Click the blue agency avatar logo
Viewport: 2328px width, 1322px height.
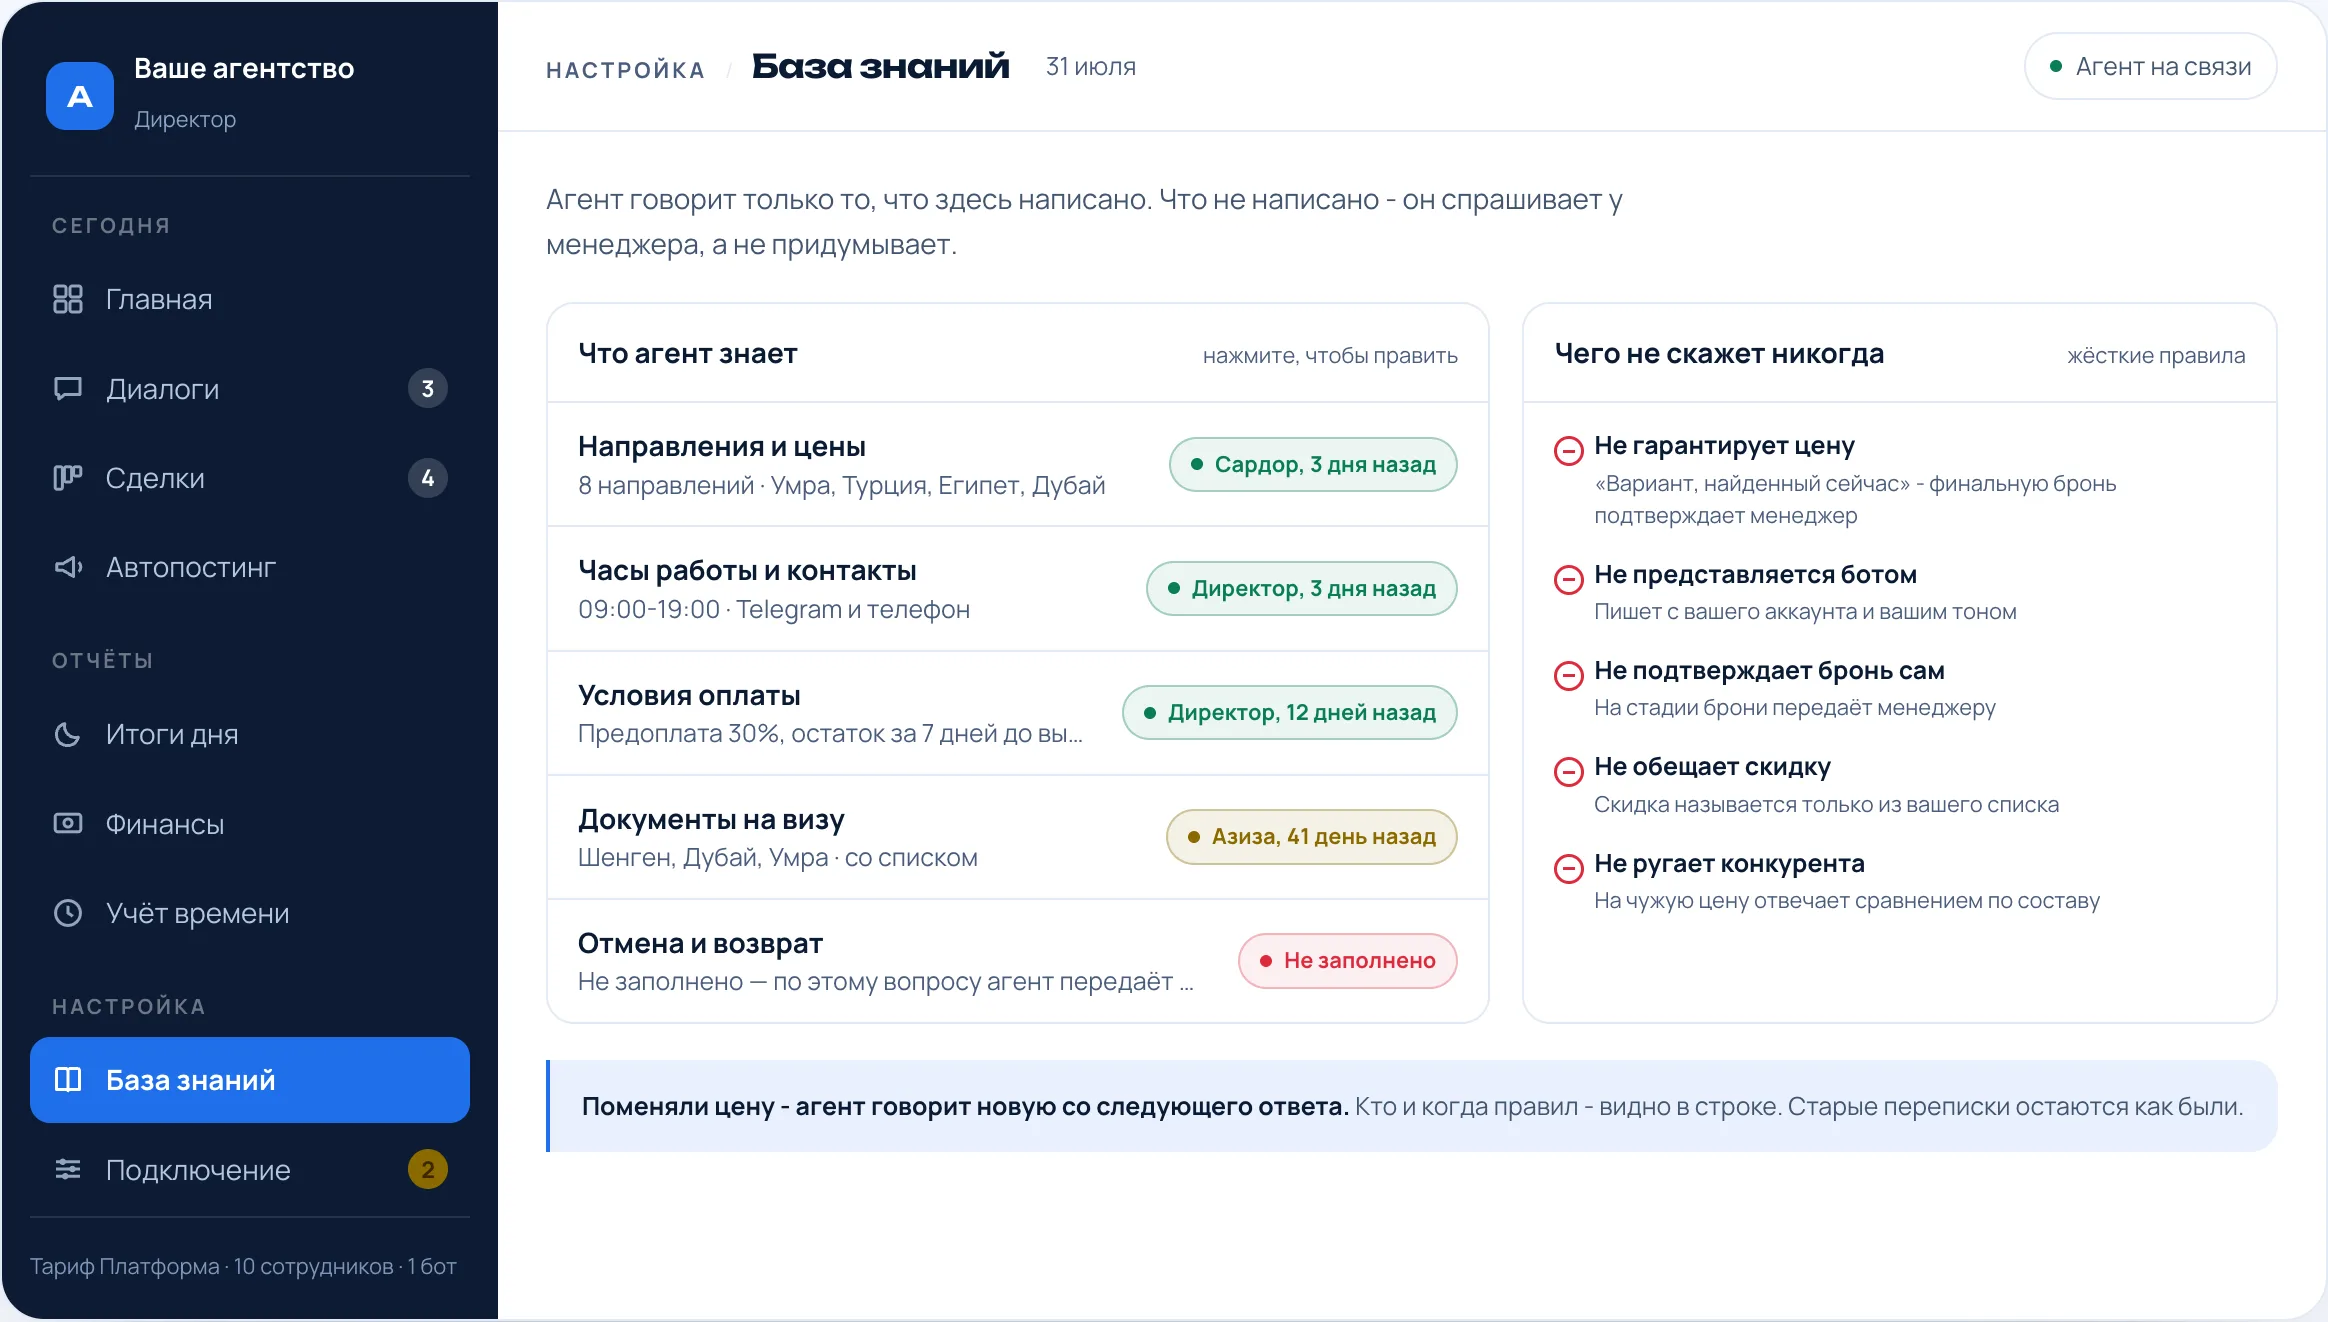(x=80, y=96)
